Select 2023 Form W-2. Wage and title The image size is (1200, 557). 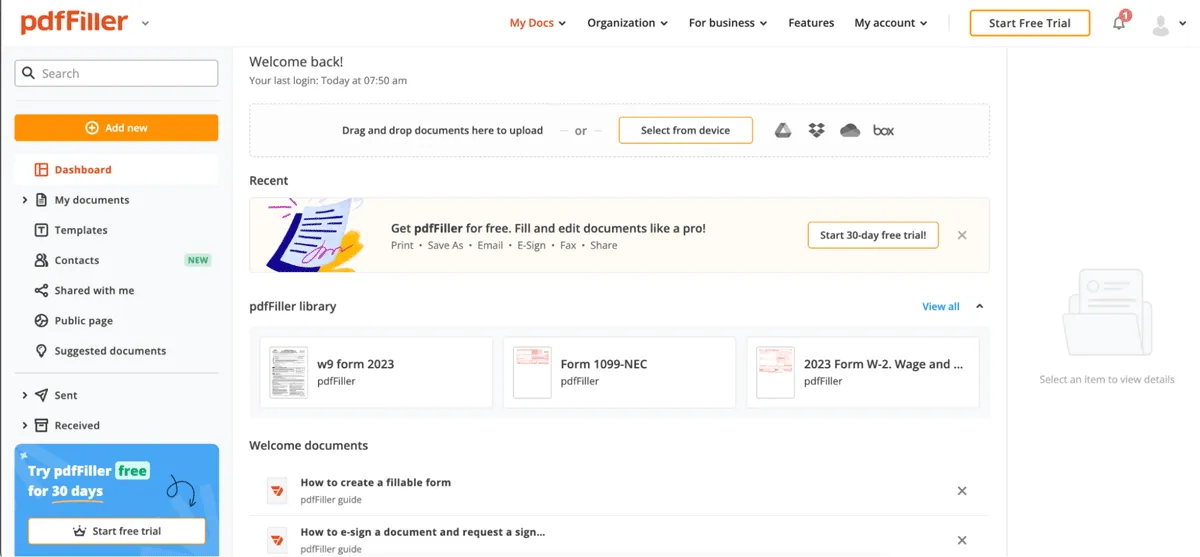883,364
